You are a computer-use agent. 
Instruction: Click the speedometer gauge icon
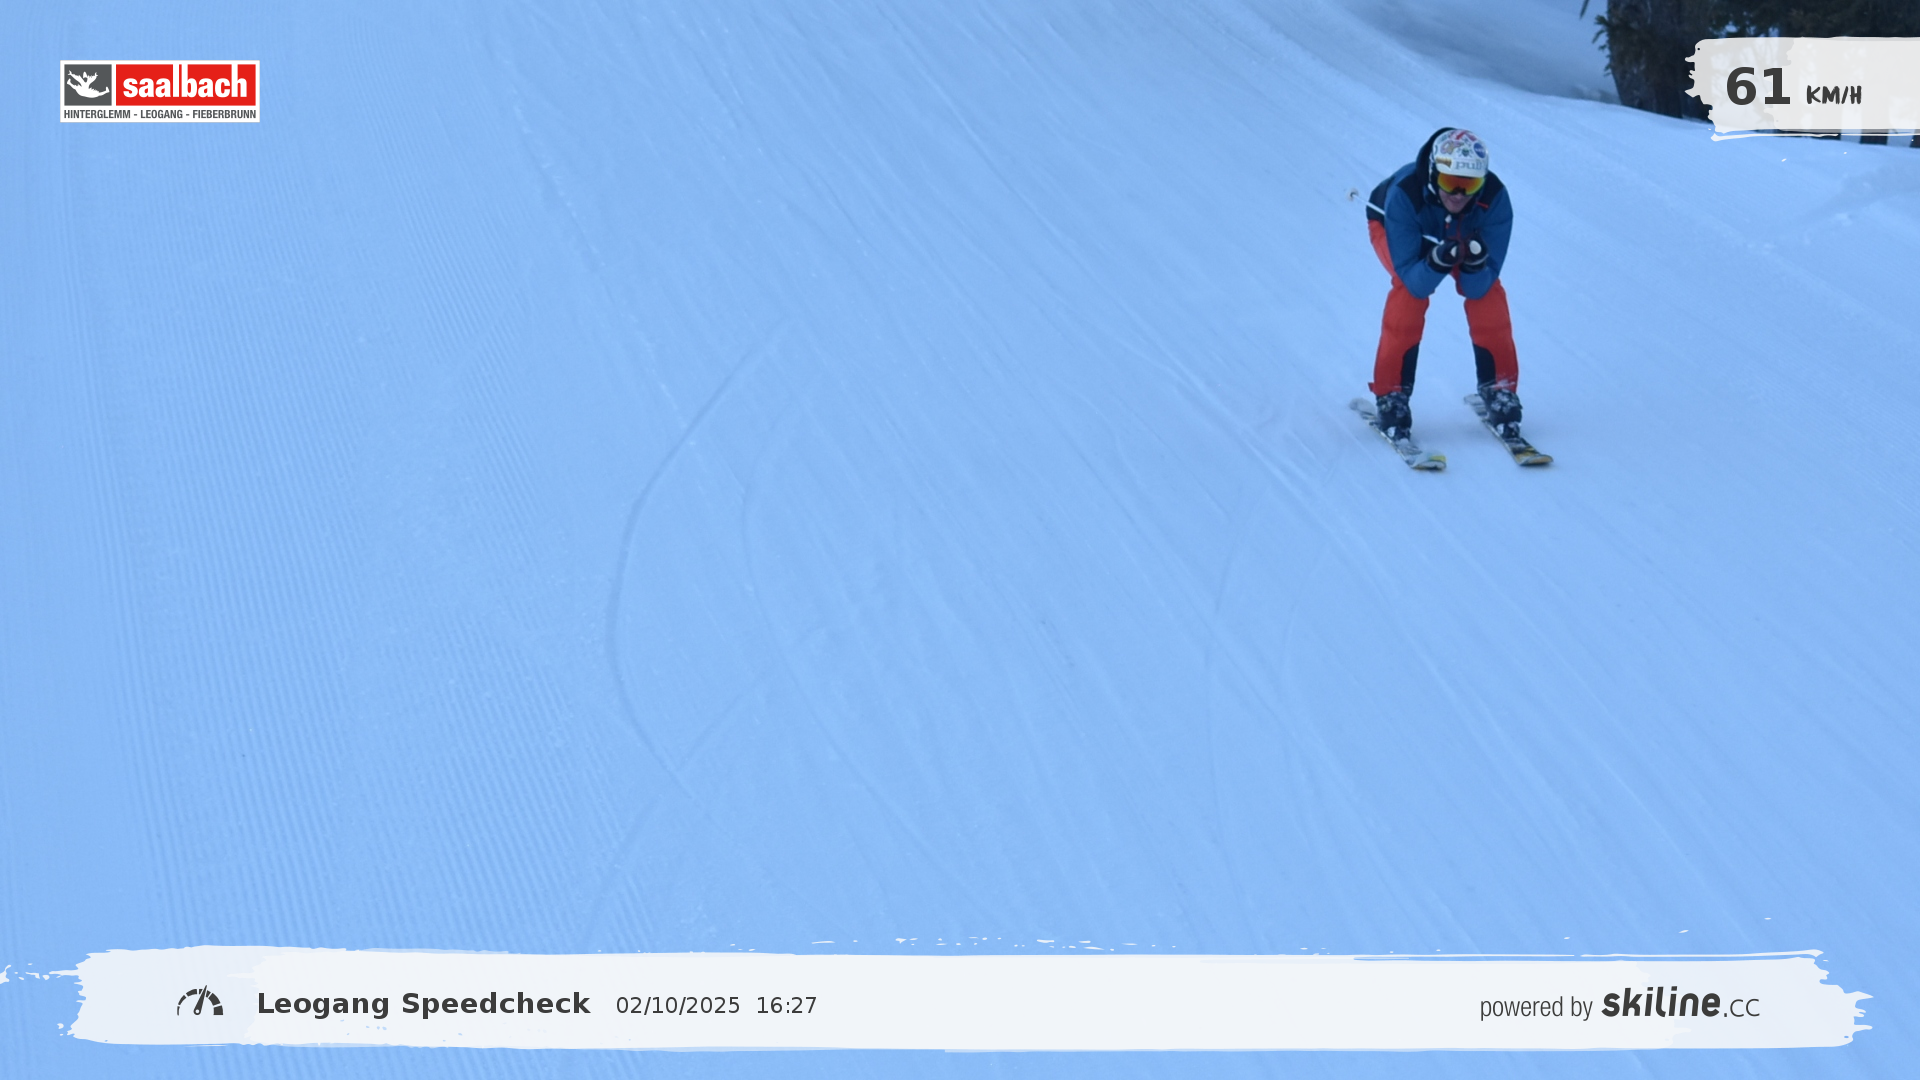coord(200,1001)
